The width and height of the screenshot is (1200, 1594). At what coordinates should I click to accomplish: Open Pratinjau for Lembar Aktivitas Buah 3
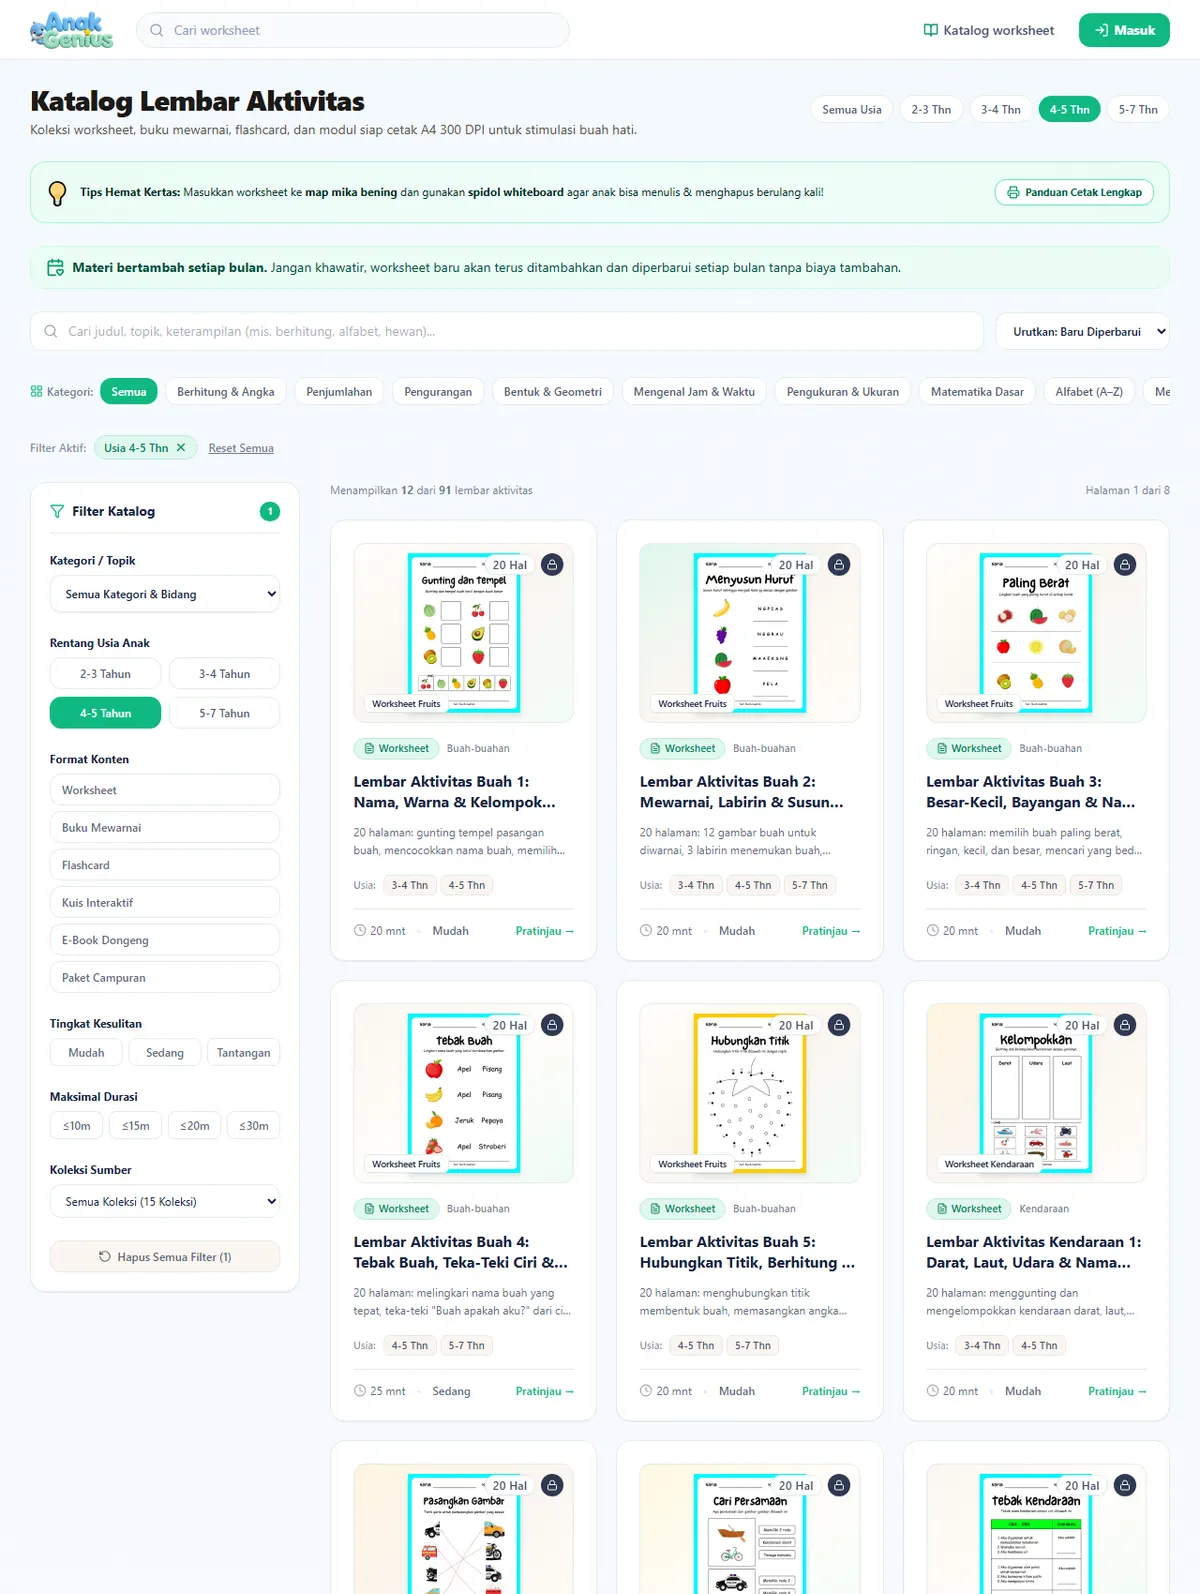[x=1117, y=931]
